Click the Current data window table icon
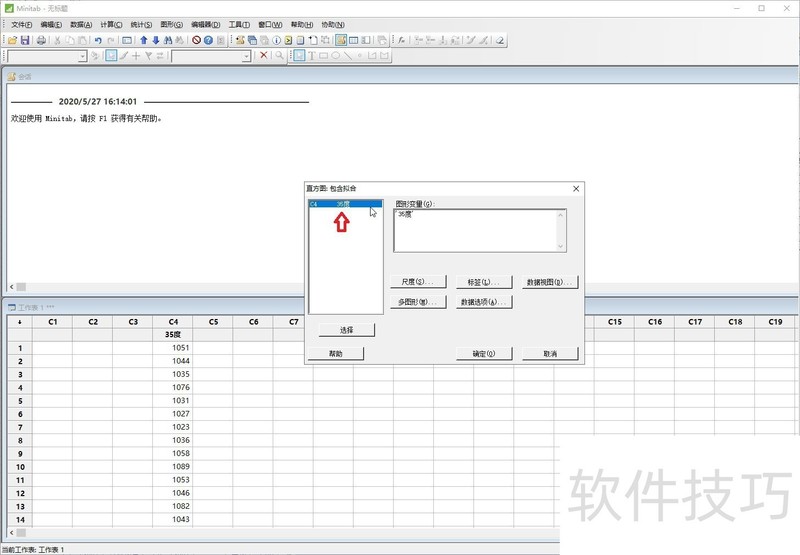 (x=354, y=40)
